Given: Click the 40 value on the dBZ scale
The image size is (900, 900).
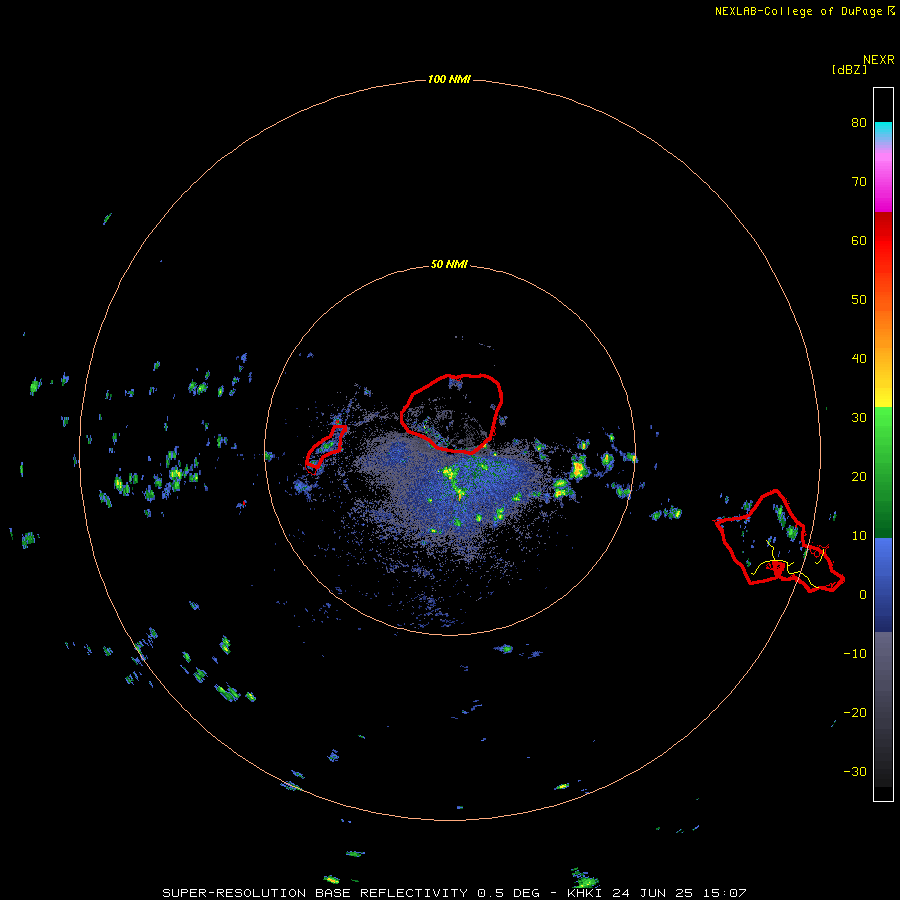Looking at the screenshot, I should 859,359.
